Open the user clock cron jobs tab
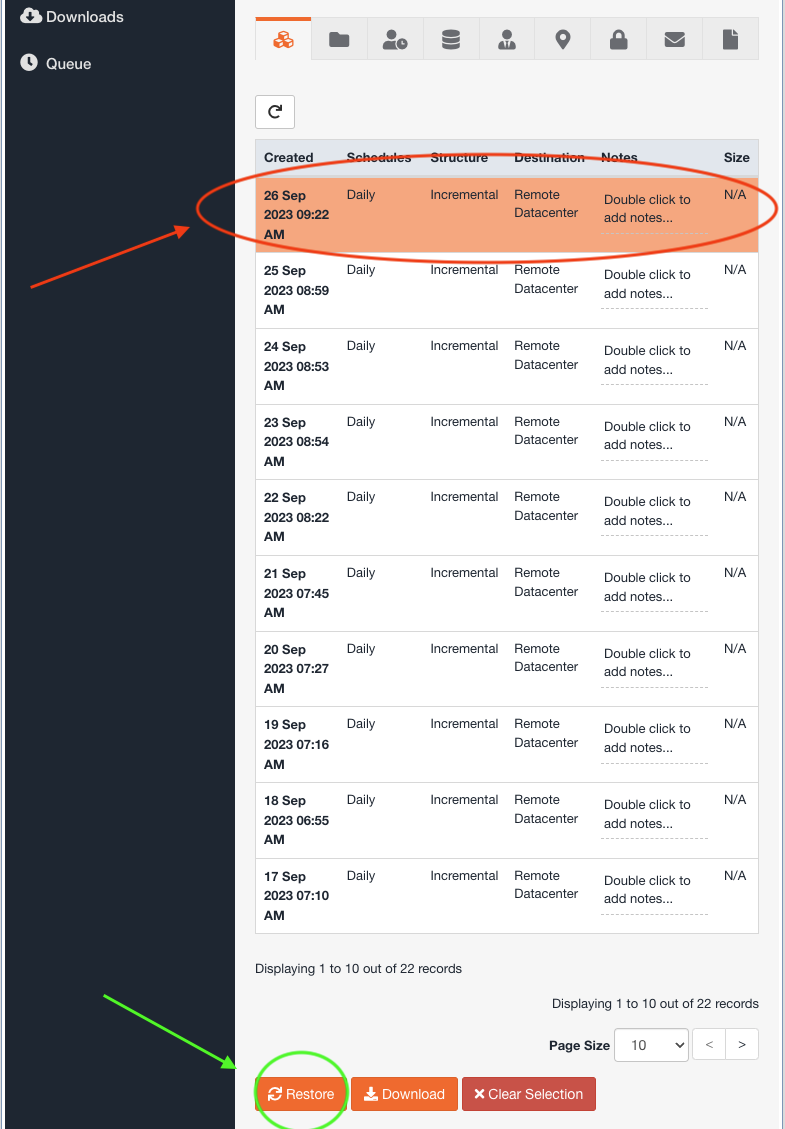Screen dimensions: 785x1129 click(395, 39)
